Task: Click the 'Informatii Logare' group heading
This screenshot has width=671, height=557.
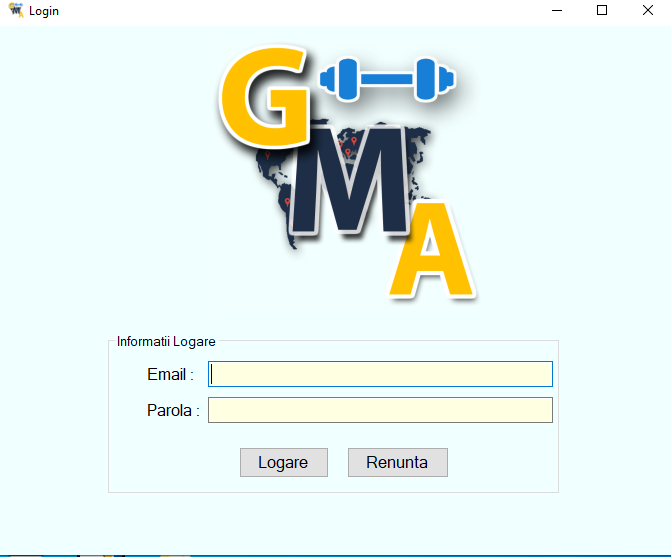Action: [x=166, y=342]
